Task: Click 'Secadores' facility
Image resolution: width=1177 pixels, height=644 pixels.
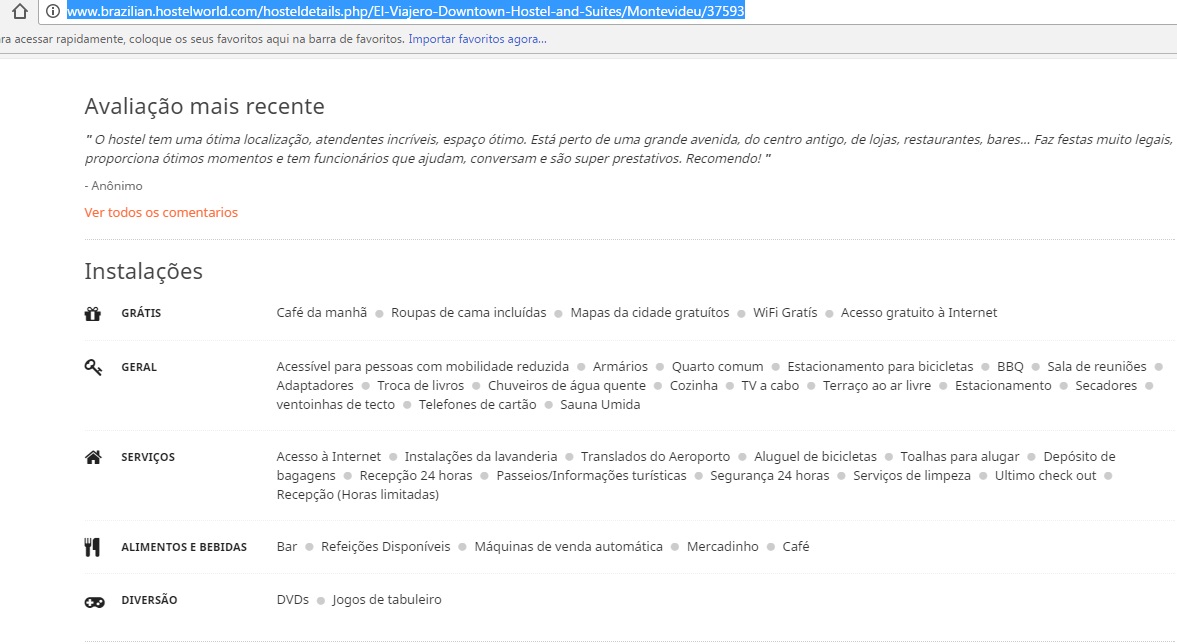Action: pyautogui.click(x=1106, y=385)
